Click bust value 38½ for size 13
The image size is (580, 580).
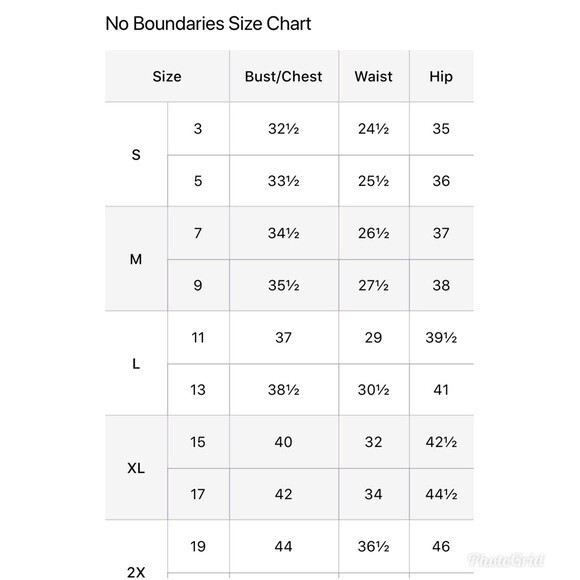click(x=283, y=390)
